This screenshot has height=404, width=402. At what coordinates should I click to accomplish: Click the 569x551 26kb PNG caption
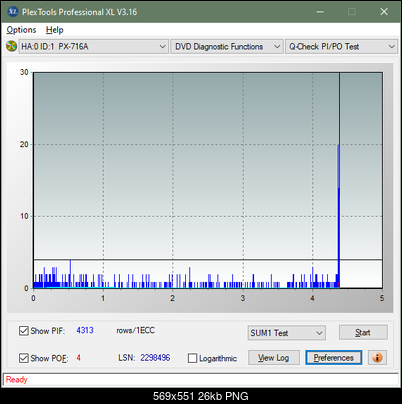coord(201,396)
